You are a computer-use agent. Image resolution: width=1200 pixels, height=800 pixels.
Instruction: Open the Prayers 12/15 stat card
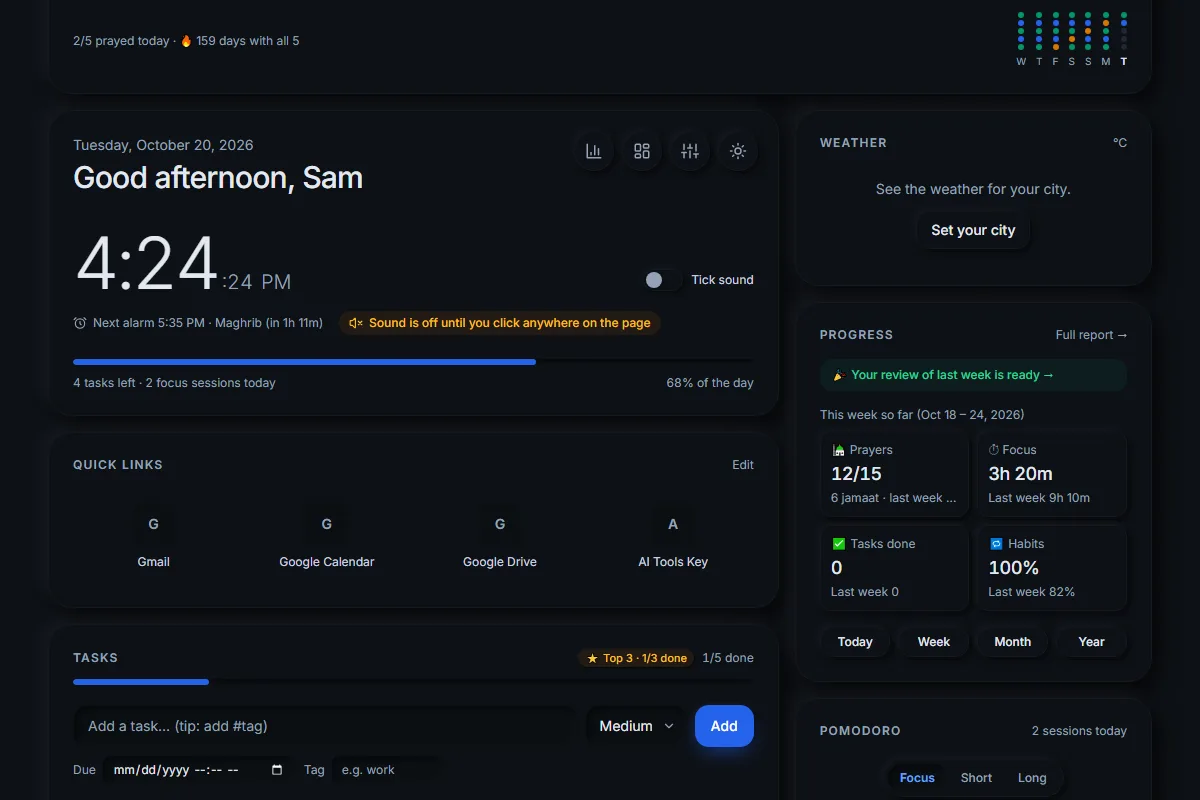pos(895,474)
